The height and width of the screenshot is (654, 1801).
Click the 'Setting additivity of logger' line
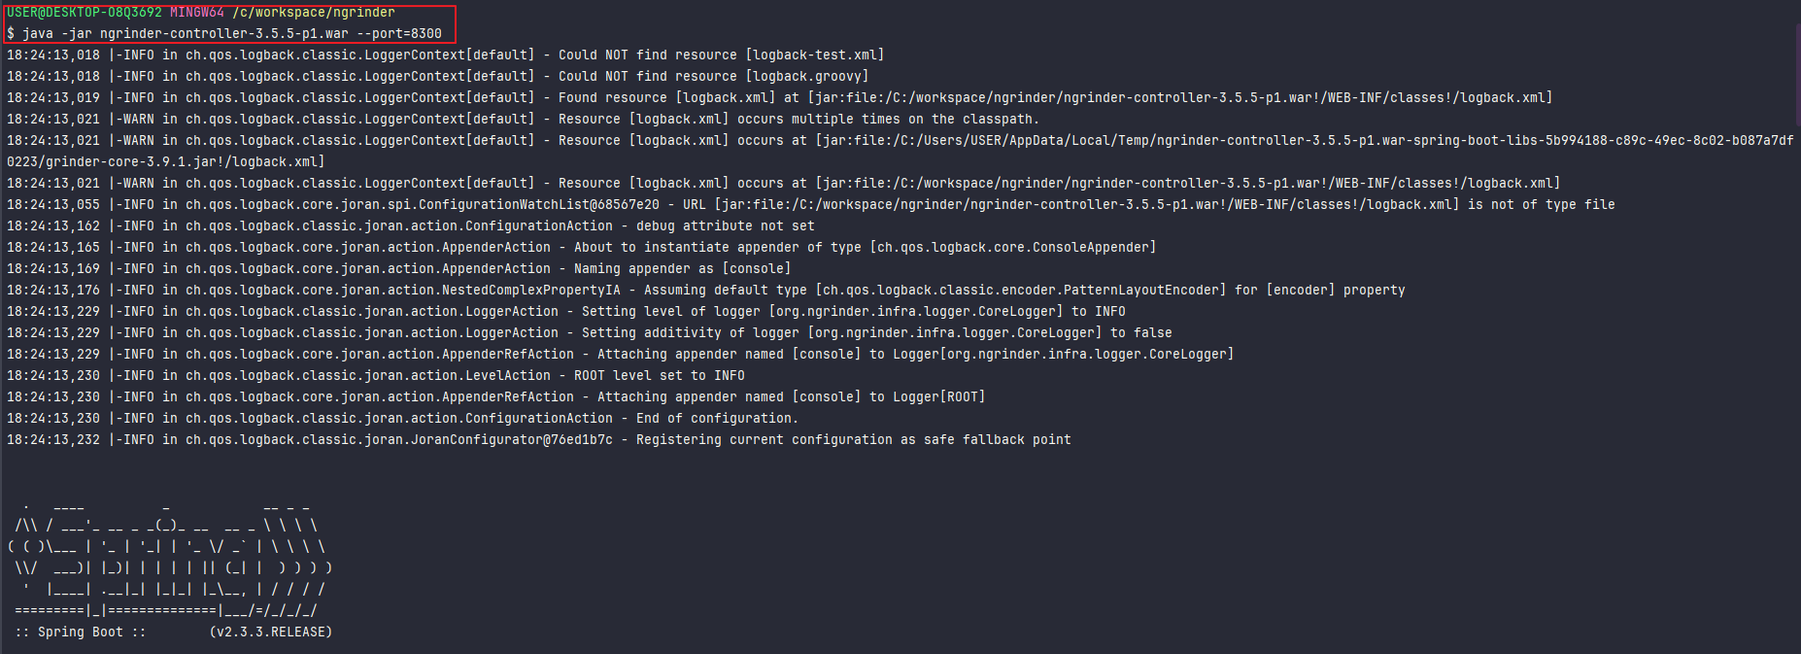(589, 333)
